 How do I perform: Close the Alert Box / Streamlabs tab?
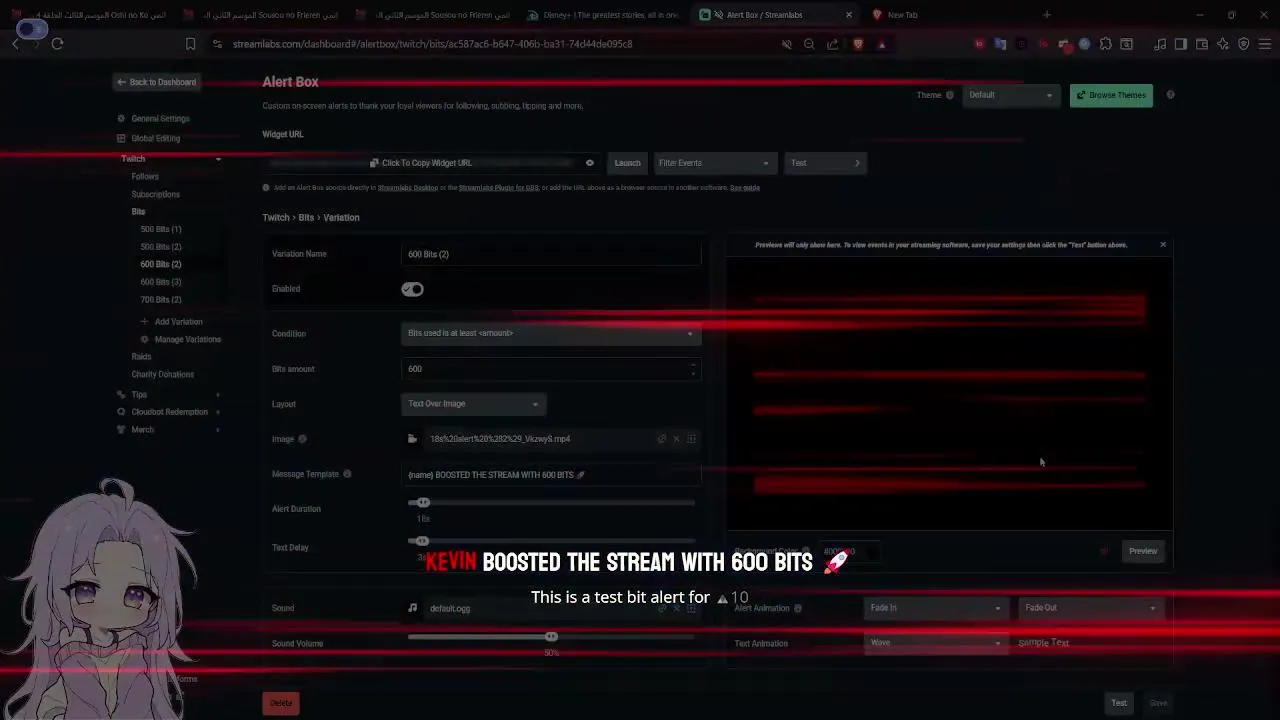click(x=849, y=15)
